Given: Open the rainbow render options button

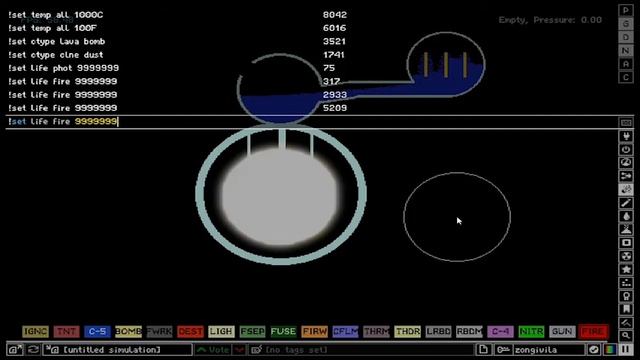Looking at the screenshot, I should [x=610, y=350].
